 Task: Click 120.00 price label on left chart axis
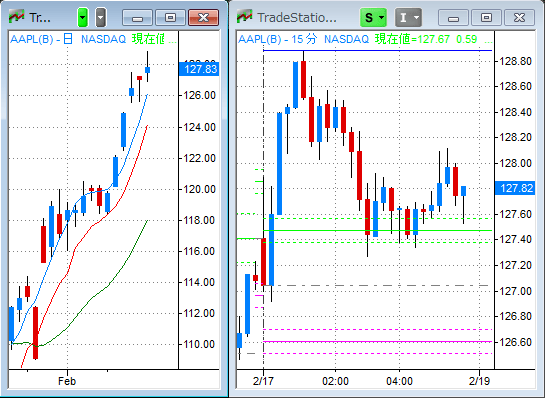pos(200,189)
